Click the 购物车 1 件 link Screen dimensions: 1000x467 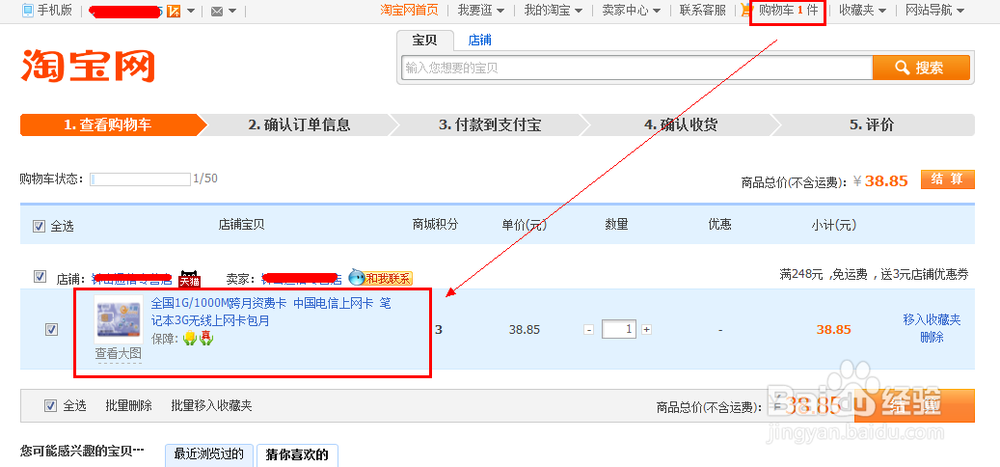click(x=788, y=10)
